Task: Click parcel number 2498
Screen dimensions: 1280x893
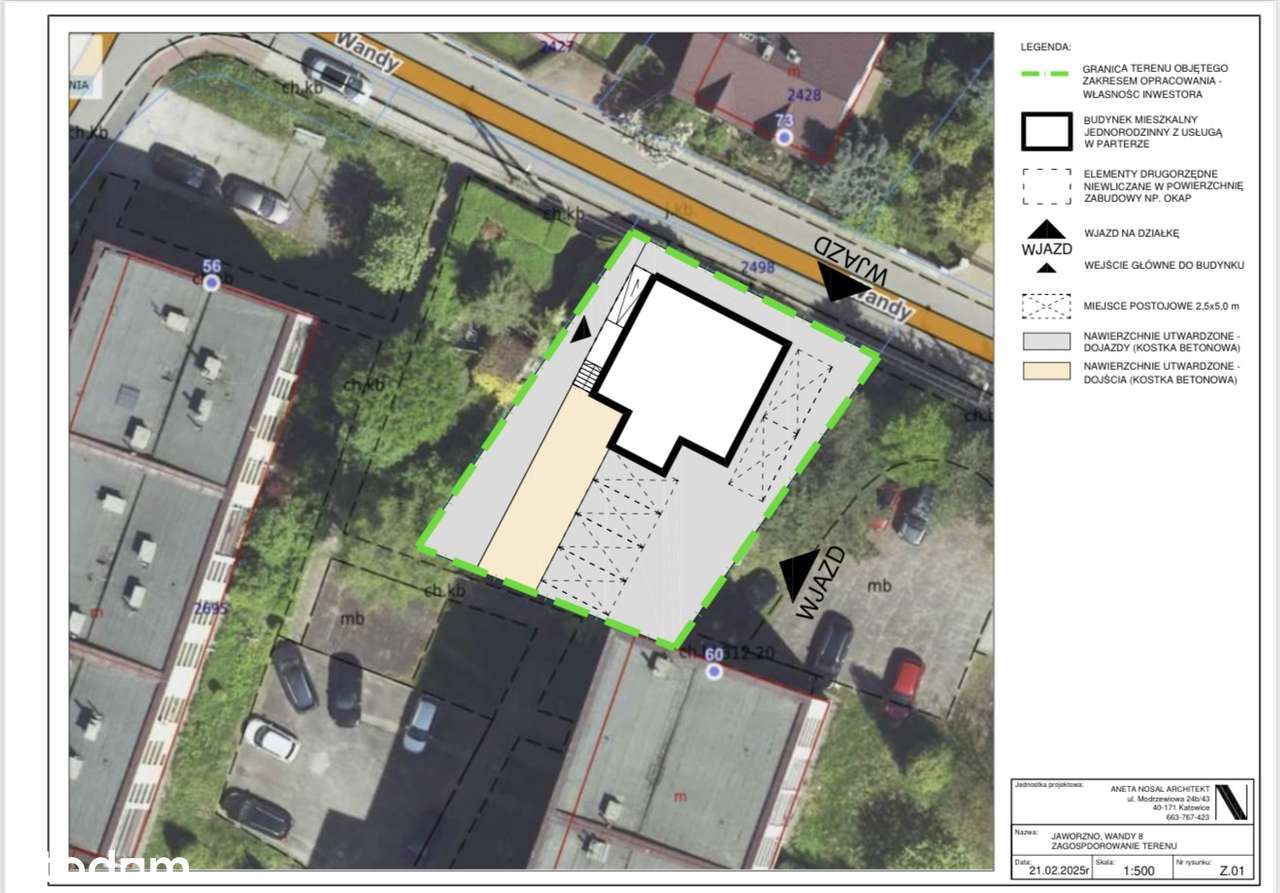Action: click(757, 266)
